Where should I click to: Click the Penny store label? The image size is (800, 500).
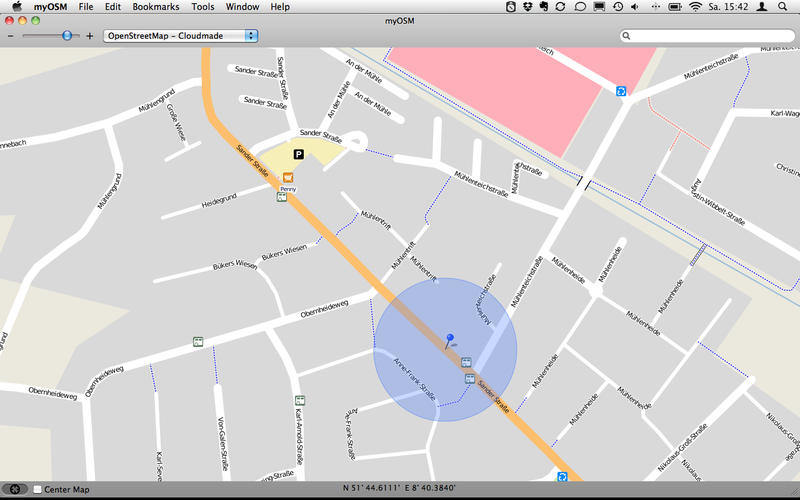(x=288, y=189)
